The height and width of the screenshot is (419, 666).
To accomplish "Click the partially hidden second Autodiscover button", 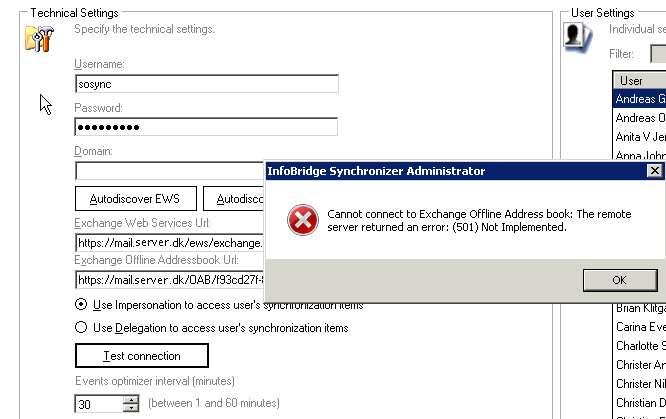I will [234, 198].
